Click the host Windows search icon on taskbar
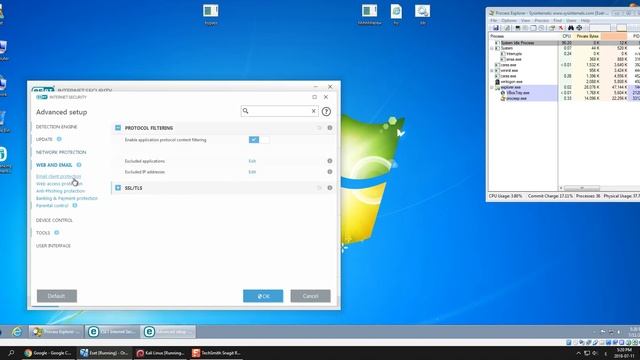The width and height of the screenshot is (640, 360). (x=11, y=353)
